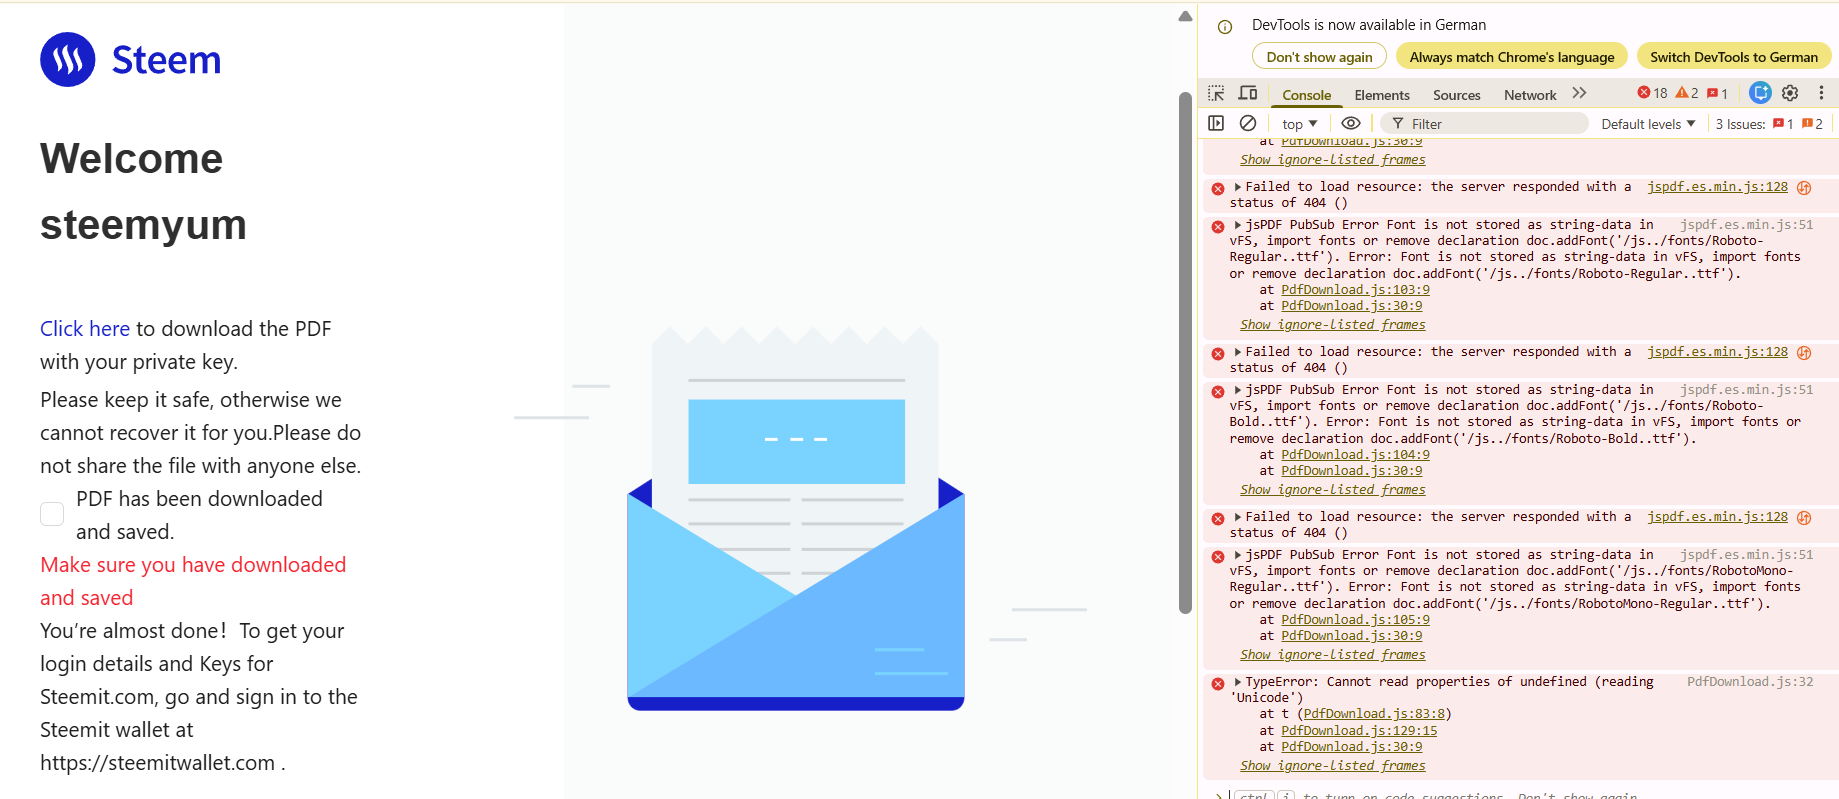Click the error icon beside the TypeError message
The width and height of the screenshot is (1839, 799).
[x=1218, y=684]
